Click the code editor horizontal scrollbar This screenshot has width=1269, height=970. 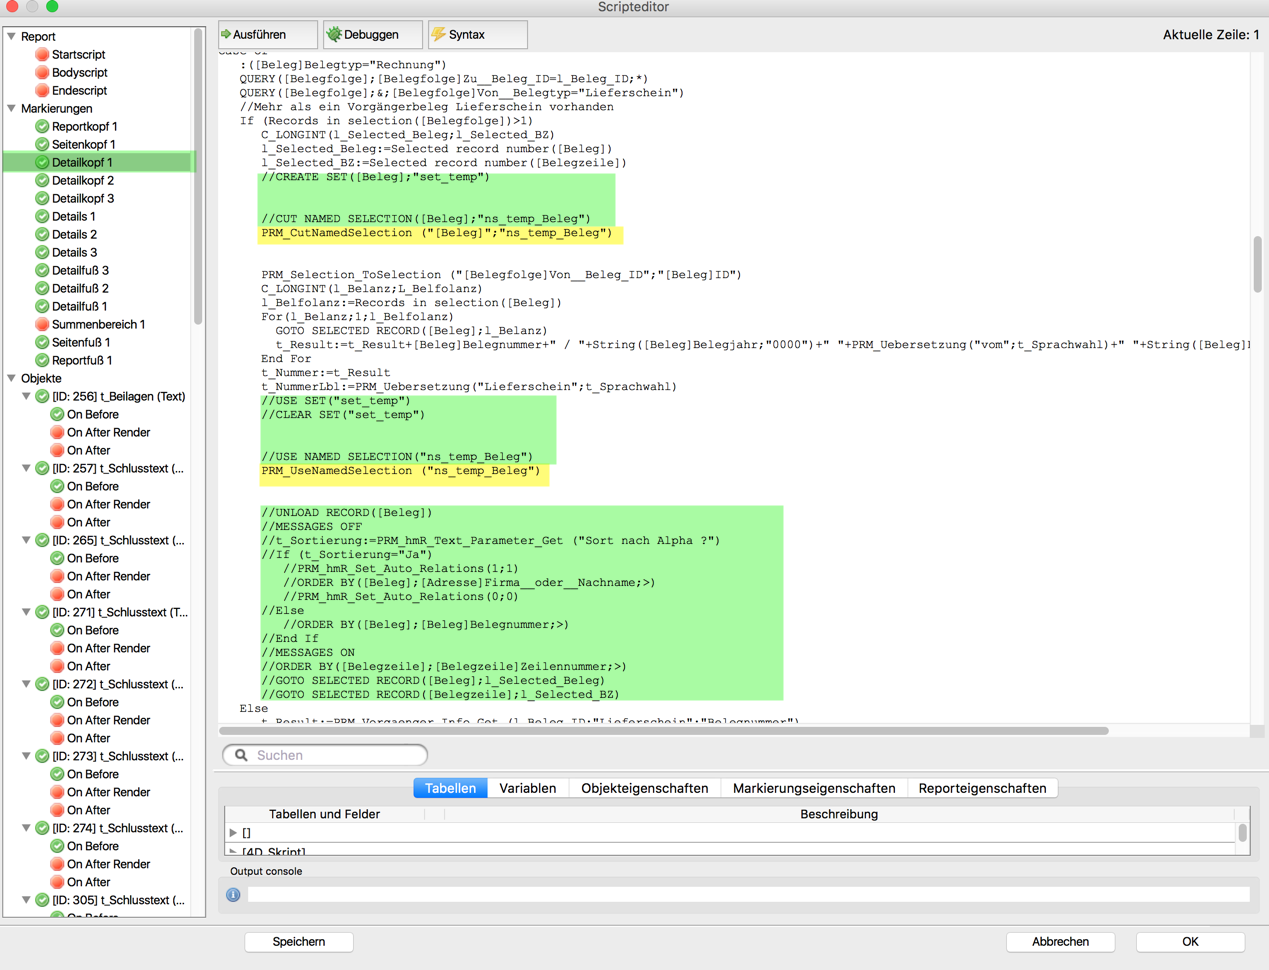664,731
